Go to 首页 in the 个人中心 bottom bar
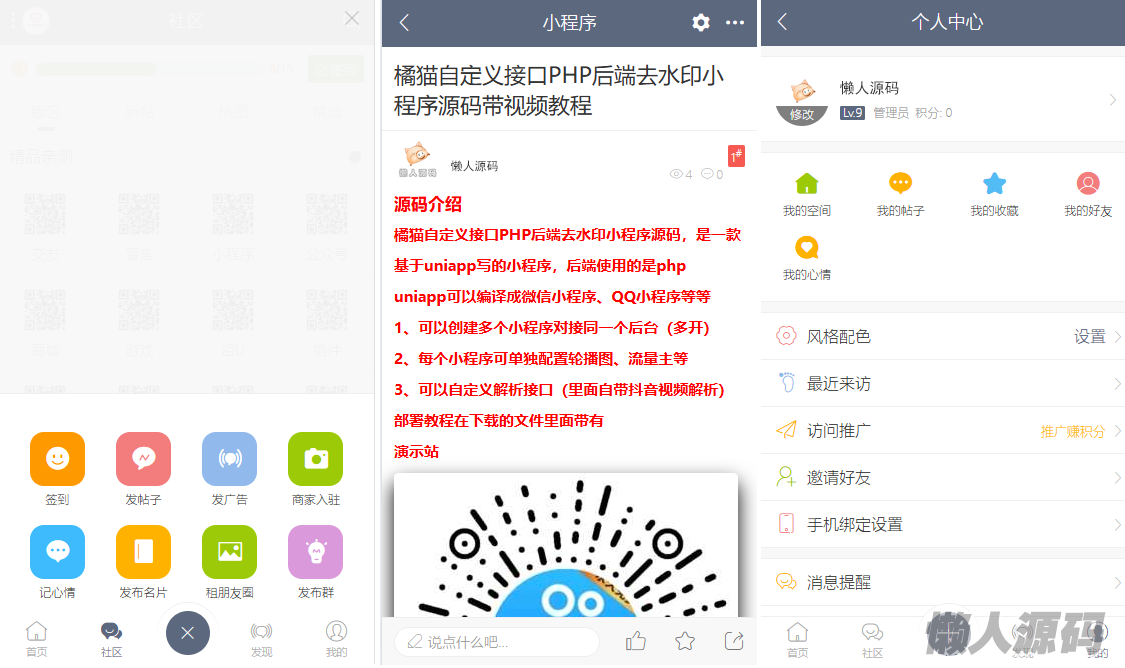This screenshot has width=1125, height=668. [797, 640]
